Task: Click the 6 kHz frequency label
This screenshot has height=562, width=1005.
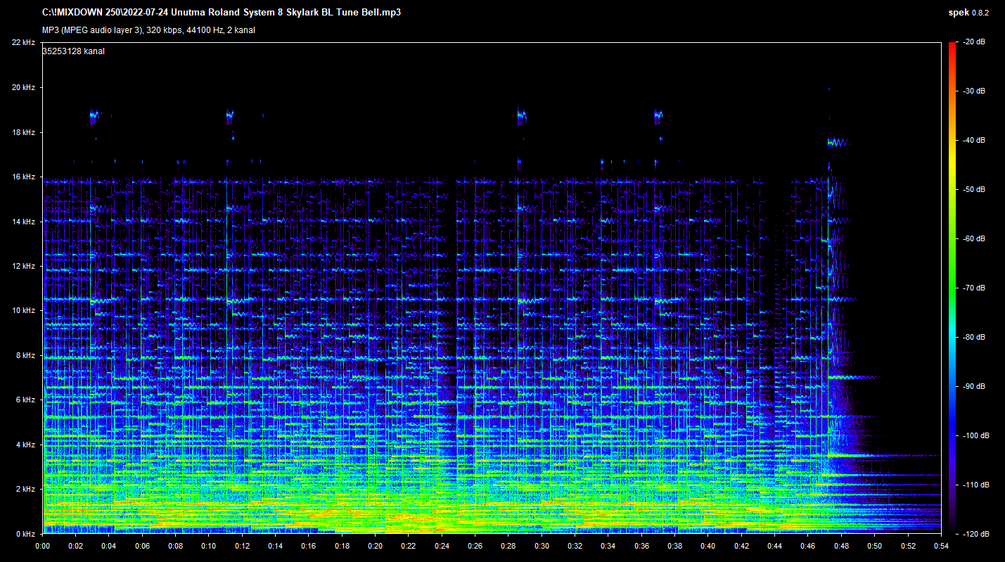Action: tap(26, 399)
